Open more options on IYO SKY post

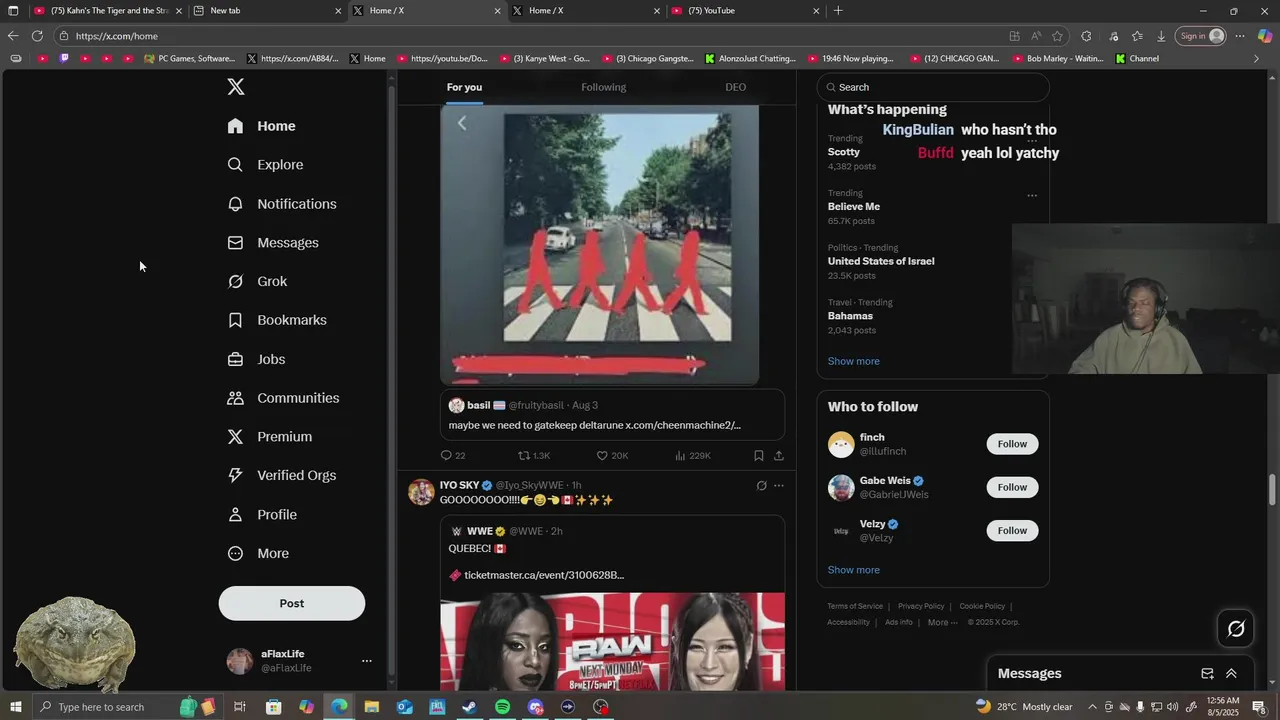point(779,486)
